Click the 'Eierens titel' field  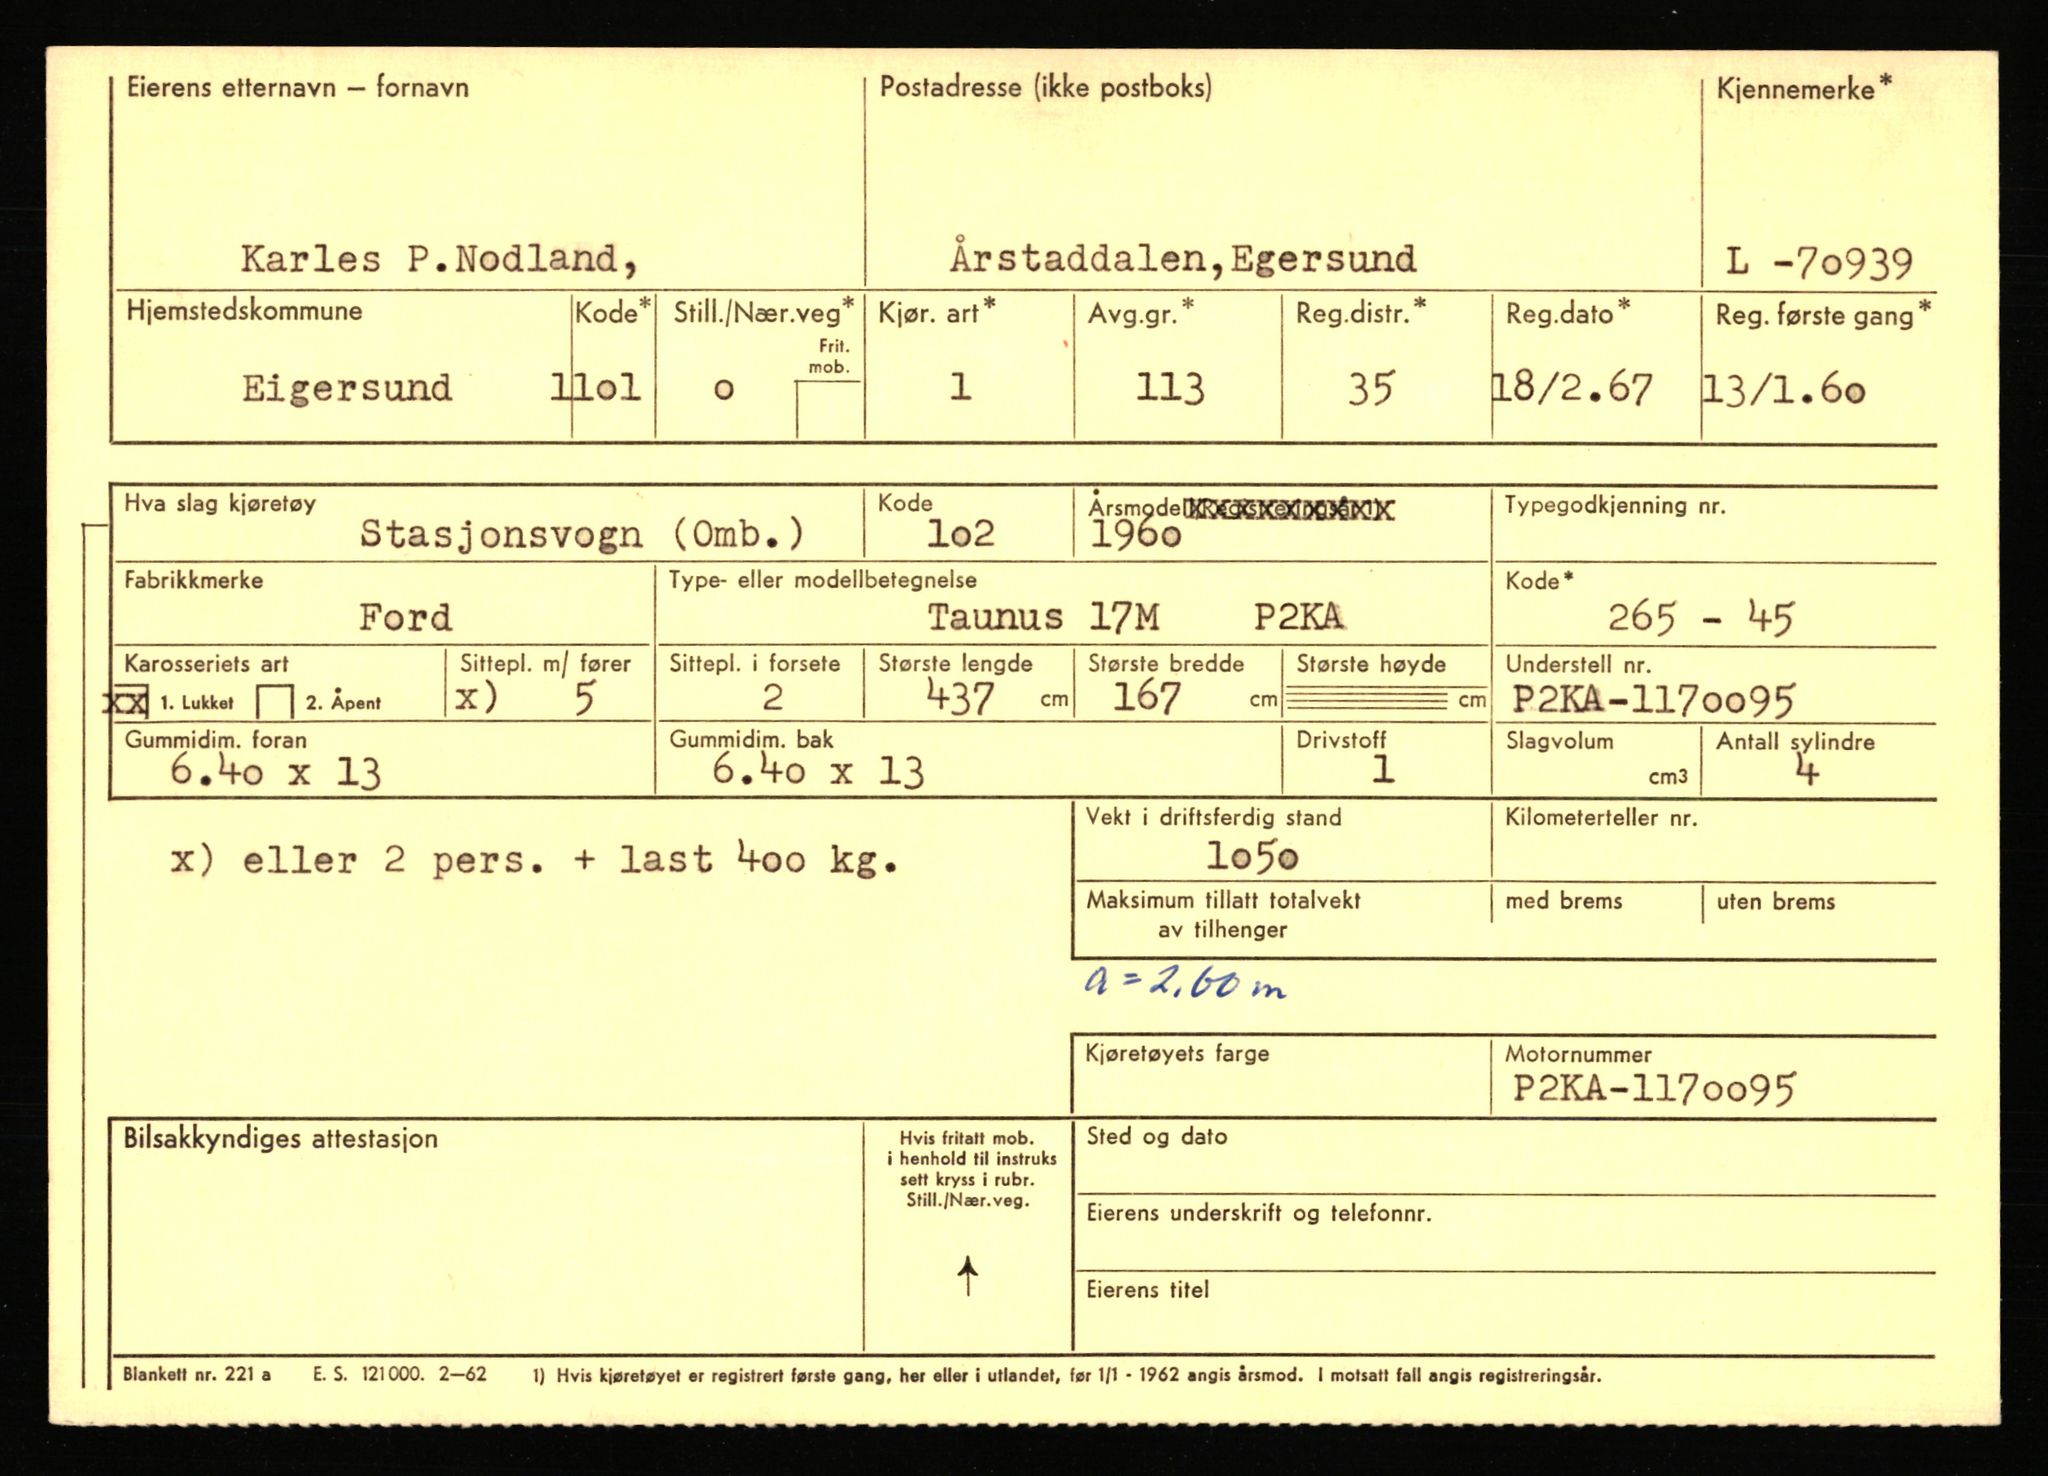point(1504,1312)
